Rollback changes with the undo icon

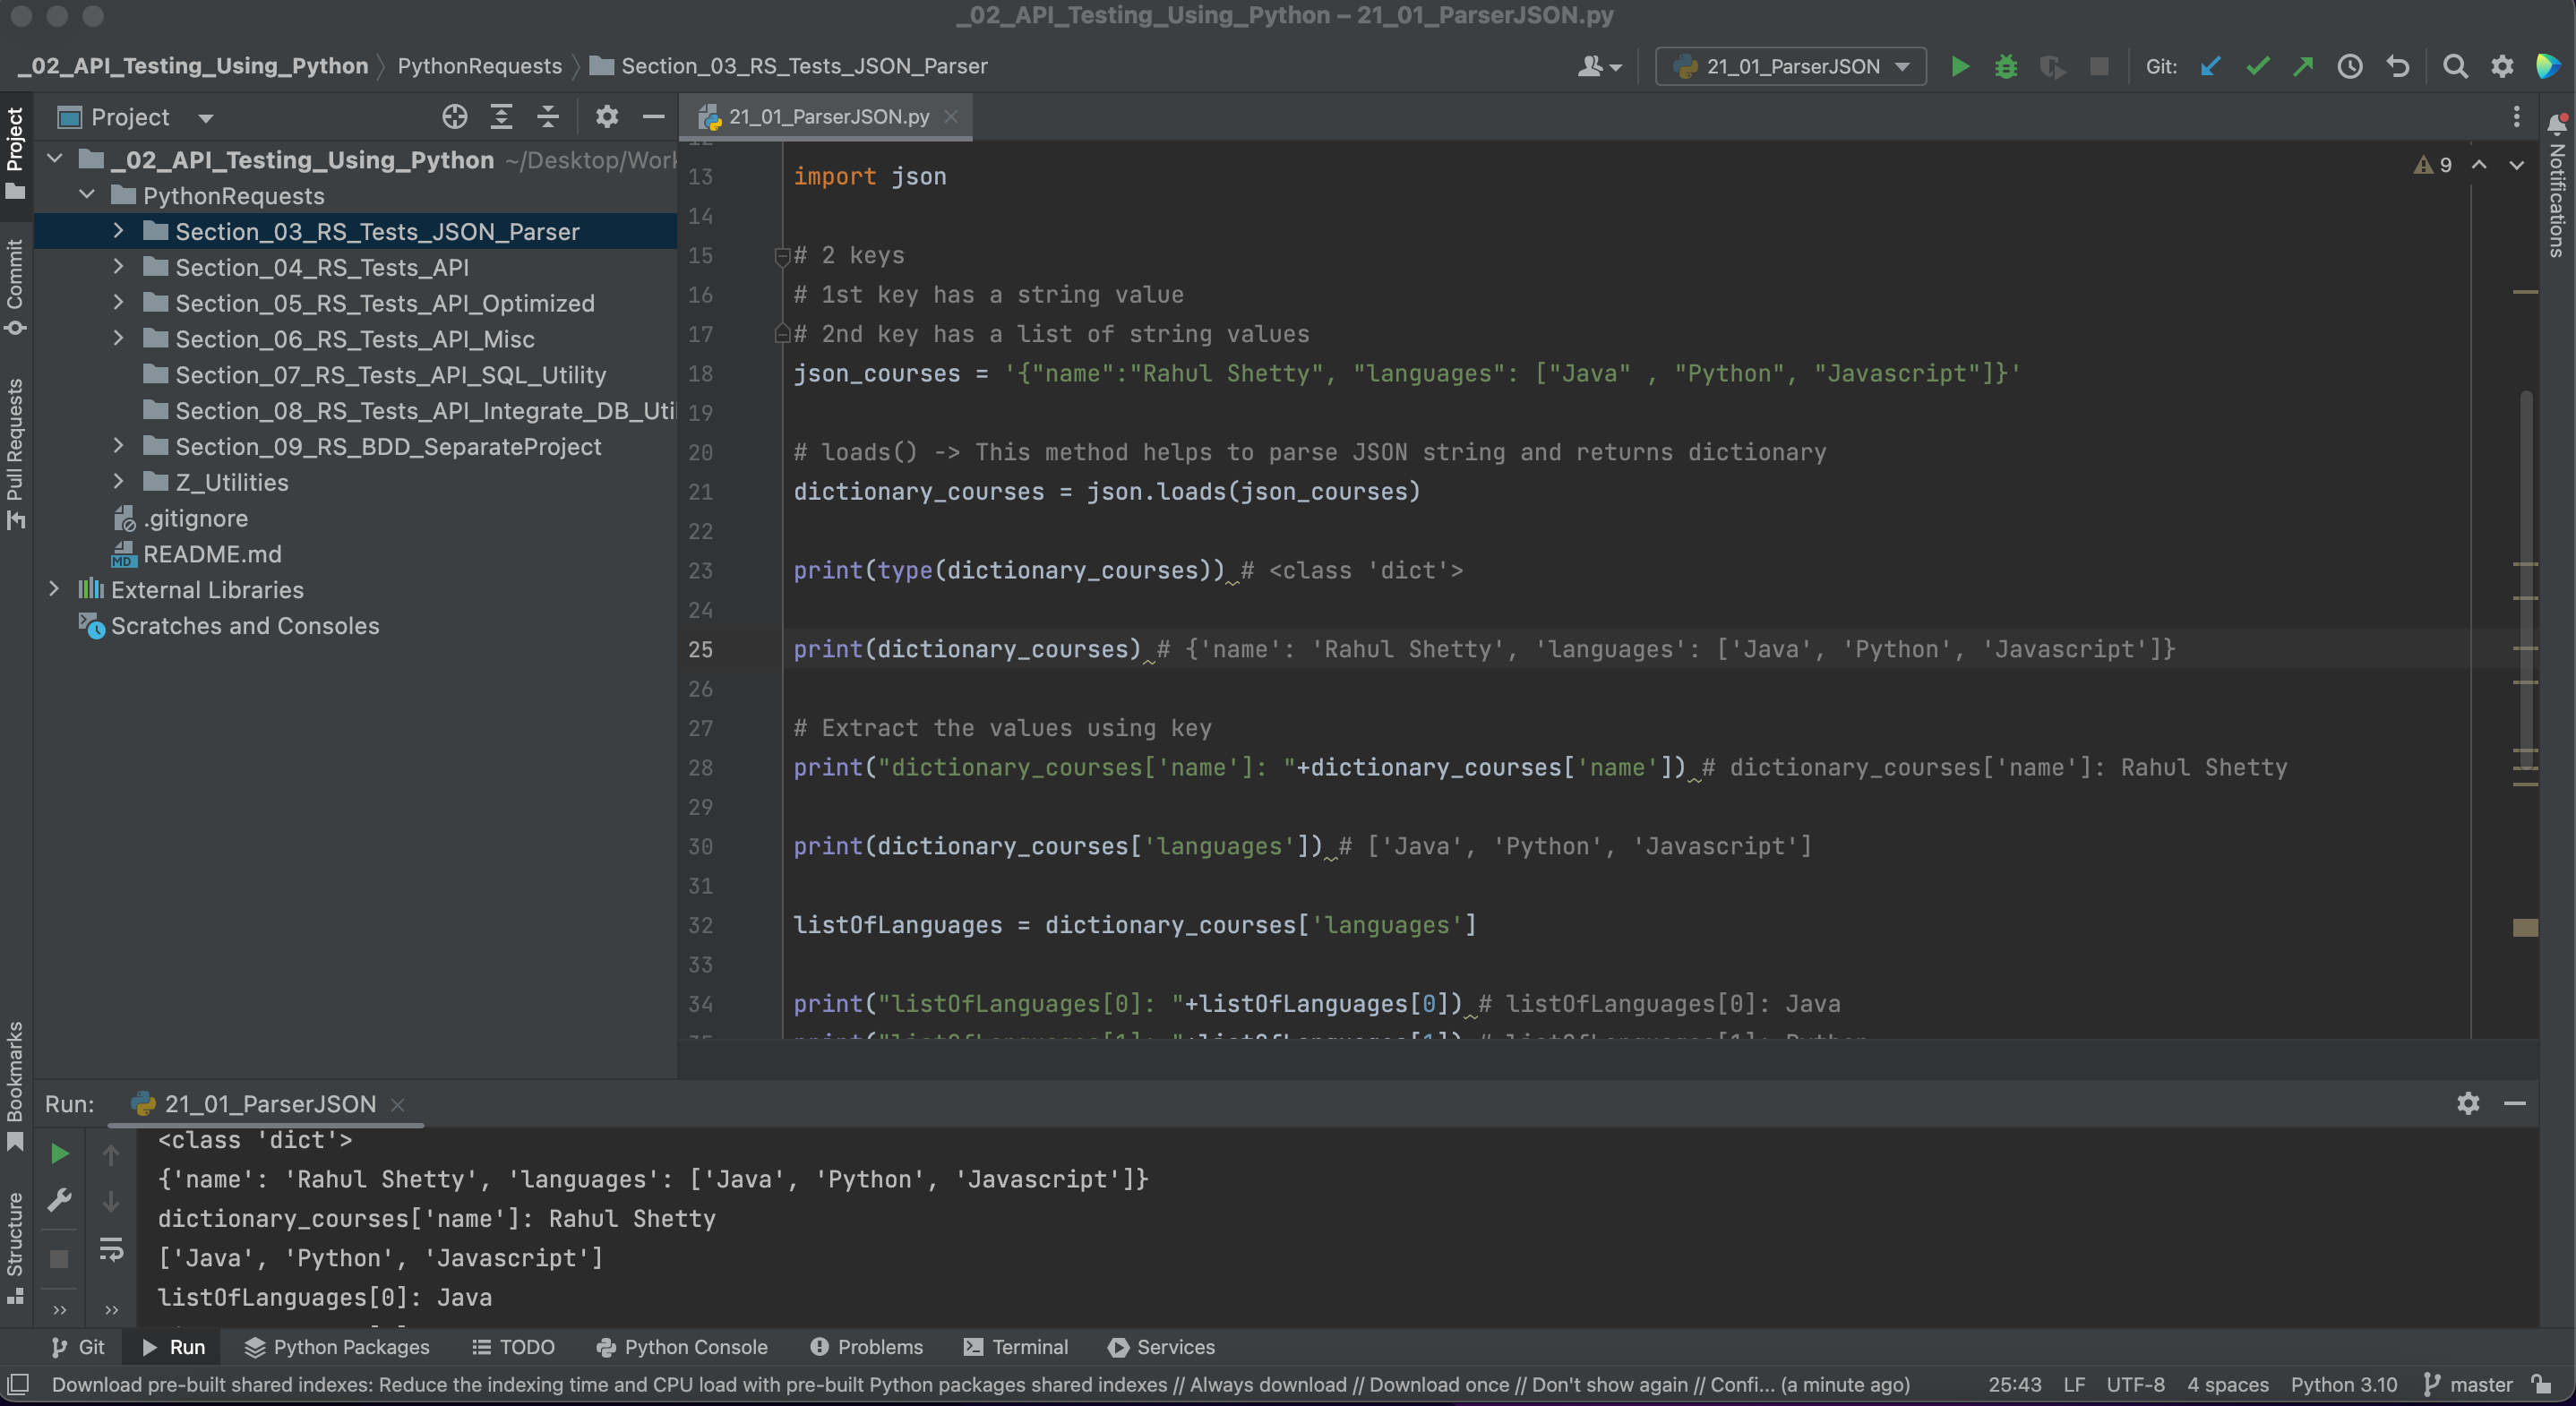click(2397, 67)
